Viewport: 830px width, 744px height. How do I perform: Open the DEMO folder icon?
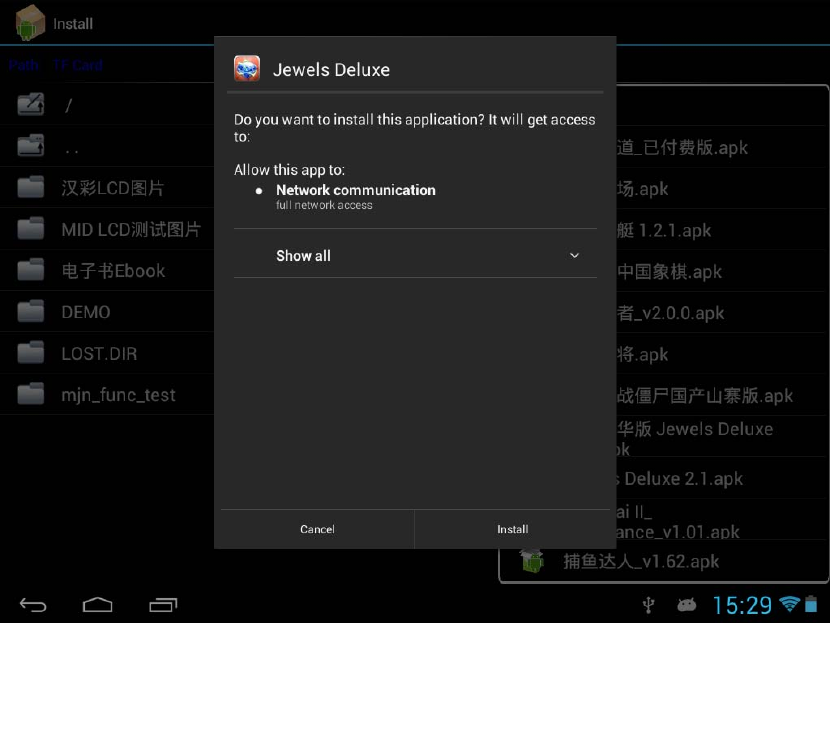click(x=31, y=311)
